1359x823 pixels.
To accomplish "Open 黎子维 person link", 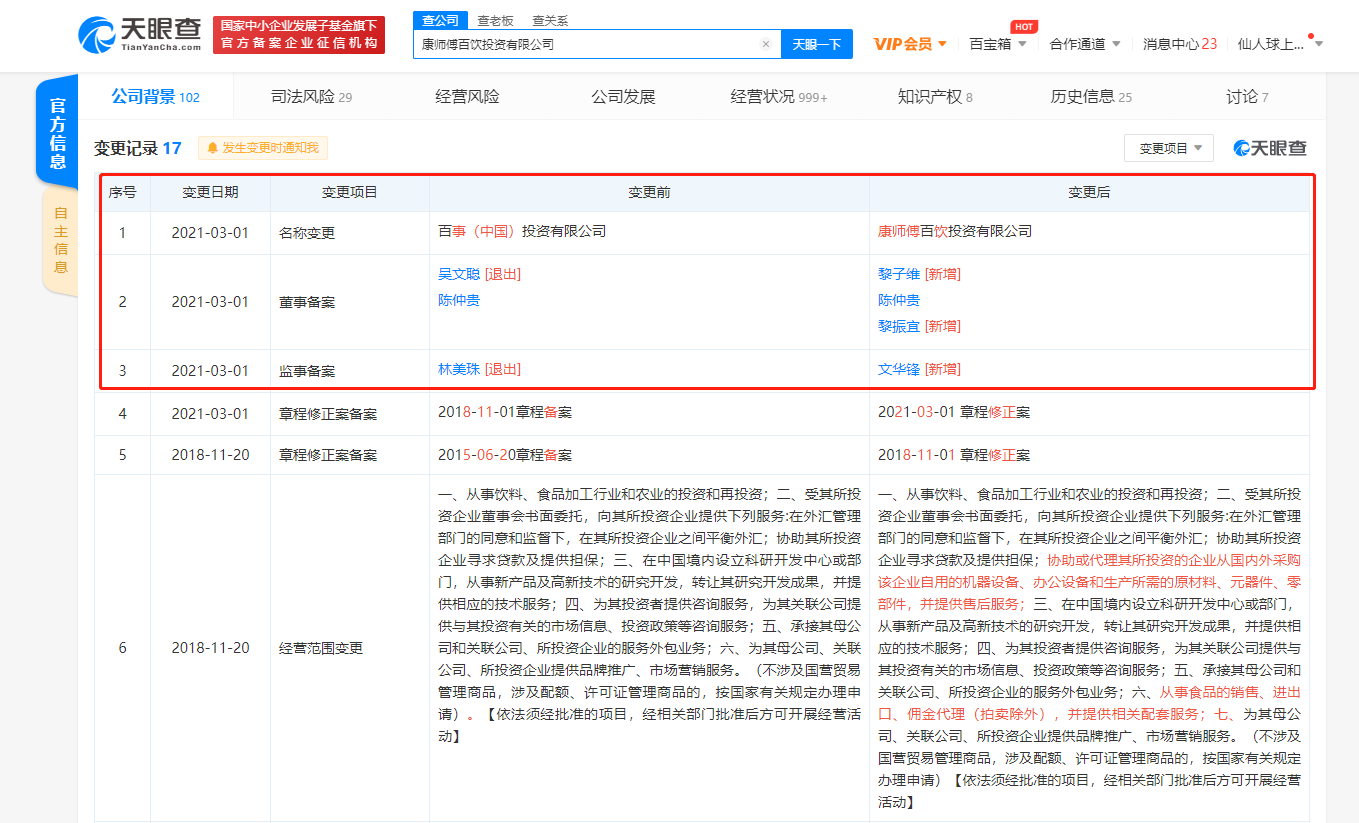I will pyautogui.click(x=899, y=274).
